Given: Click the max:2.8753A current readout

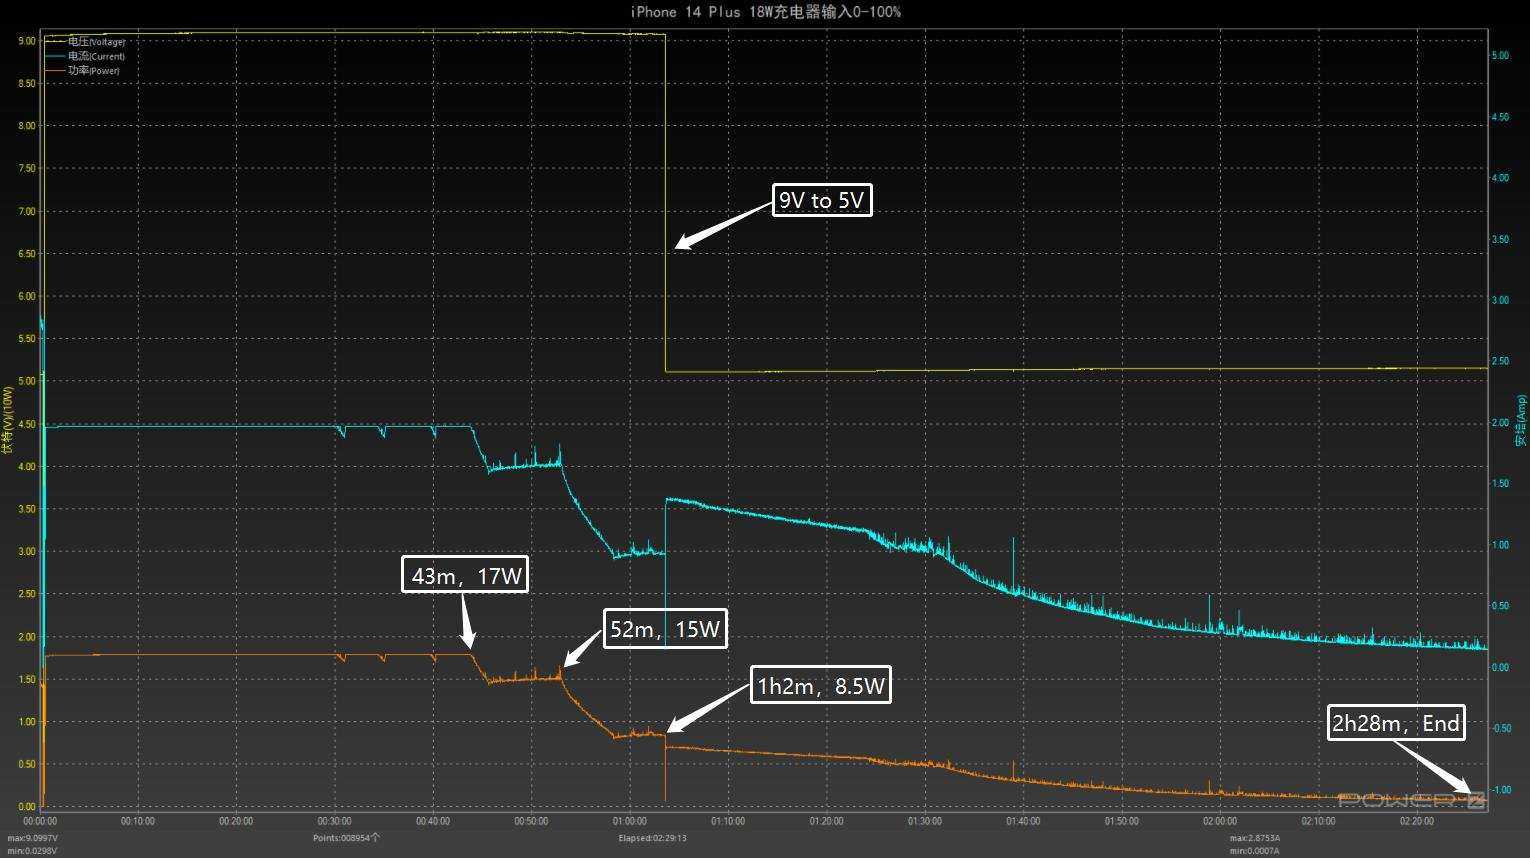Looking at the screenshot, I should (x=1255, y=838).
